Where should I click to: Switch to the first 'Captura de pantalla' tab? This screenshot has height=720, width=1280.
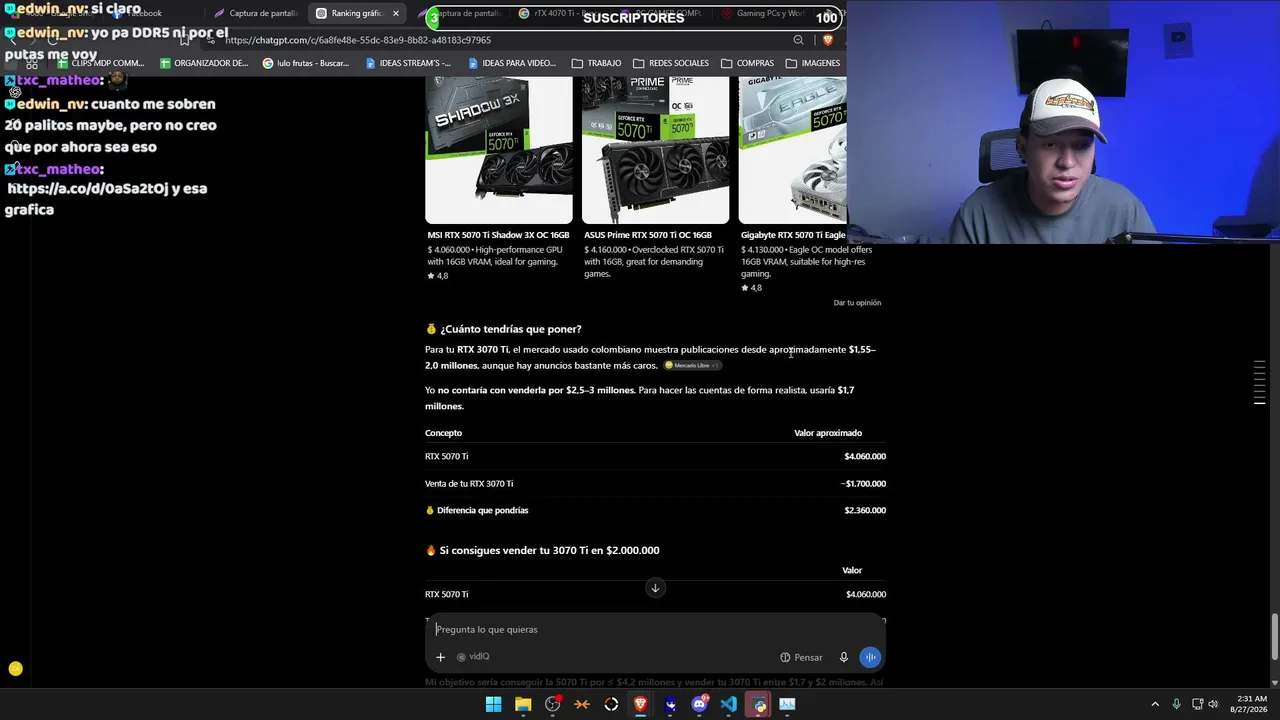pos(256,14)
